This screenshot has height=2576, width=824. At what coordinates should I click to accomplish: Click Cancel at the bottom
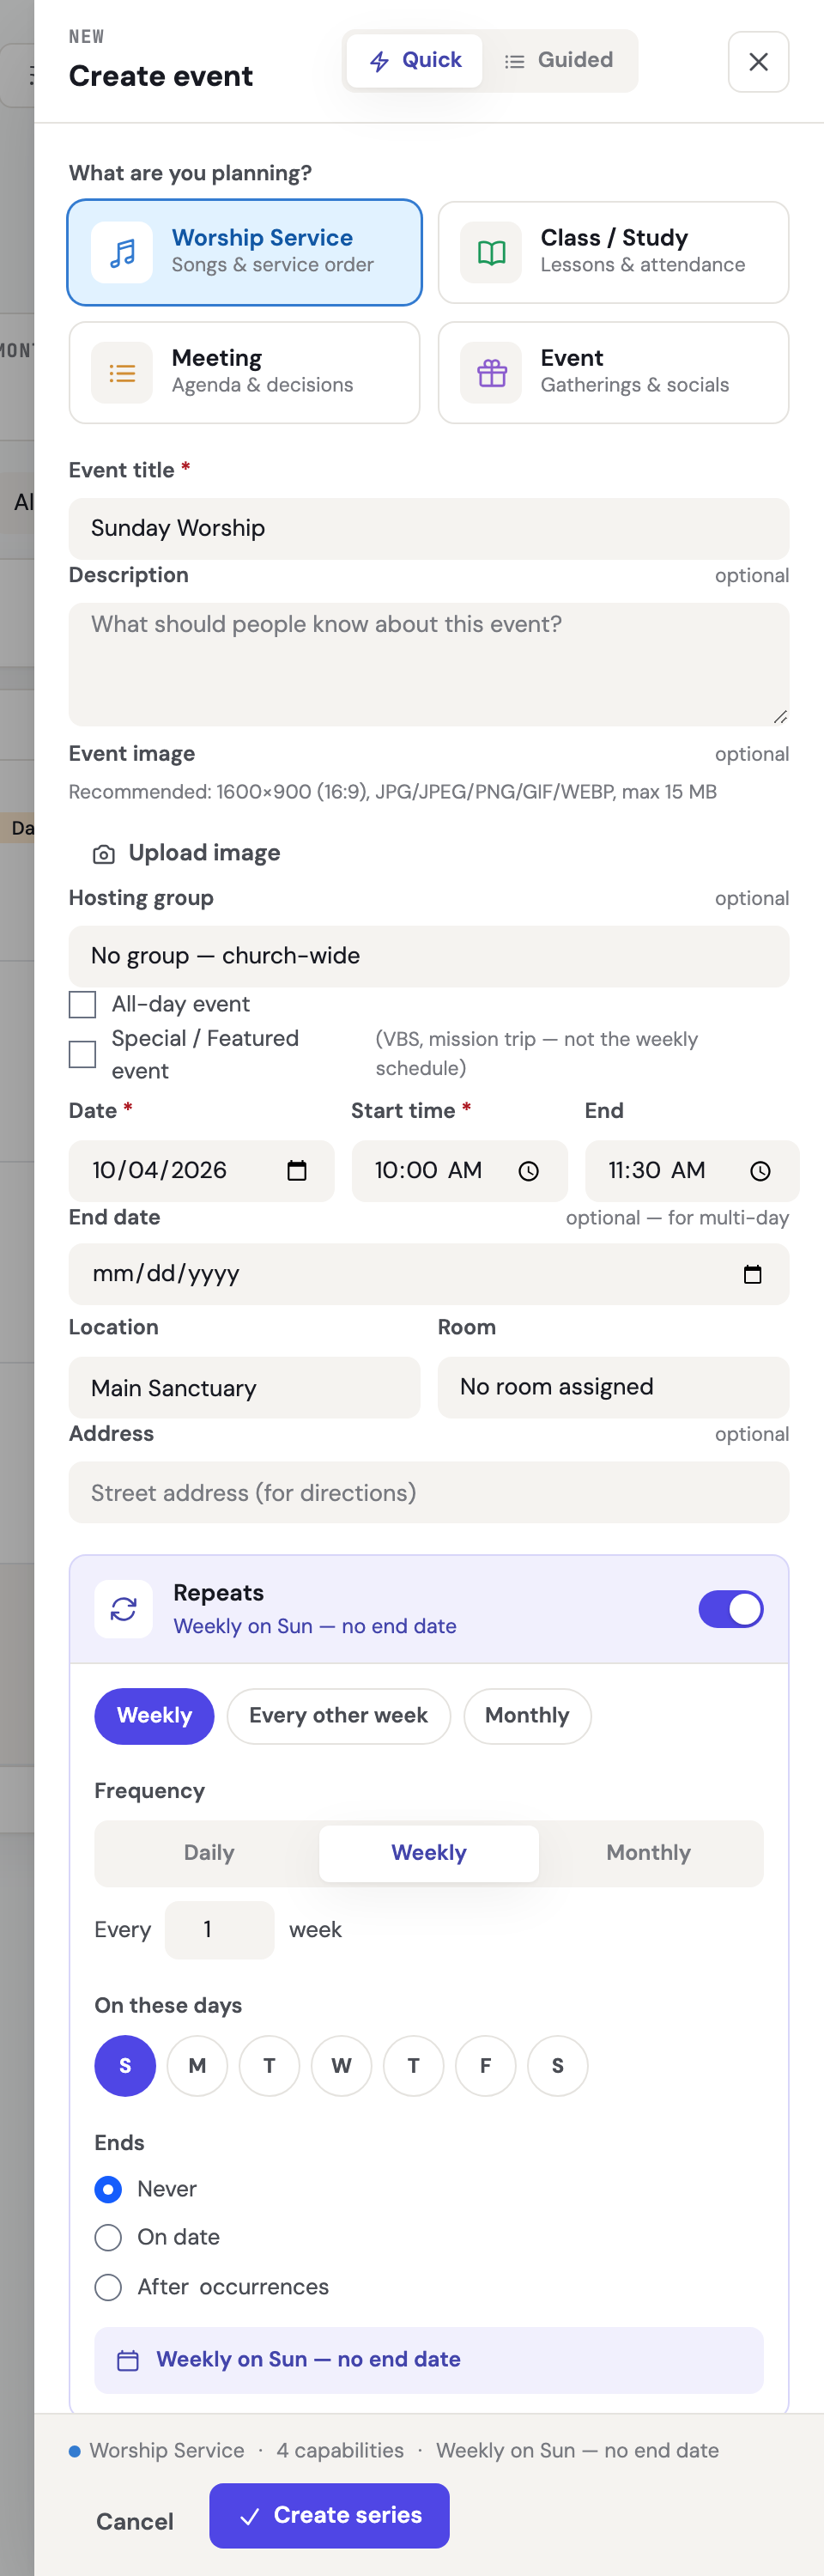click(x=135, y=2521)
